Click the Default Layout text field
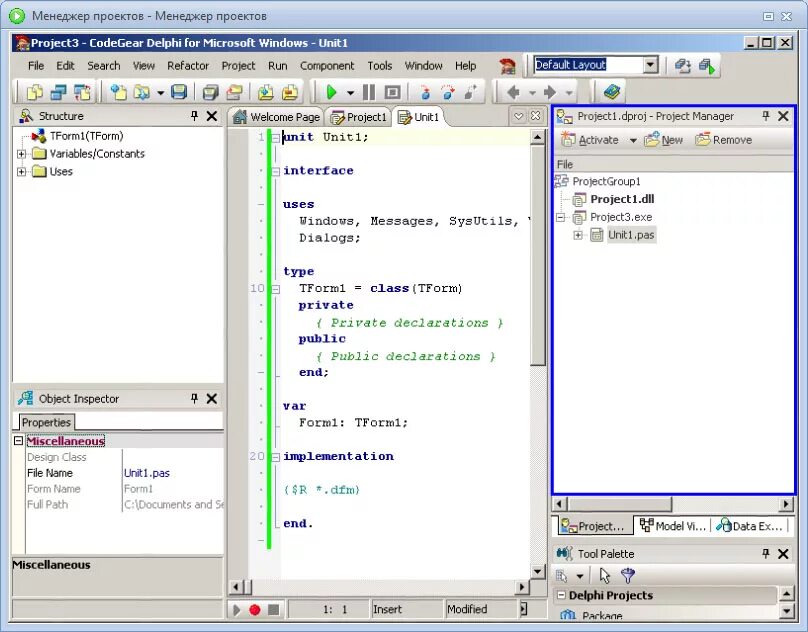This screenshot has height=632, width=808. point(588,65)
